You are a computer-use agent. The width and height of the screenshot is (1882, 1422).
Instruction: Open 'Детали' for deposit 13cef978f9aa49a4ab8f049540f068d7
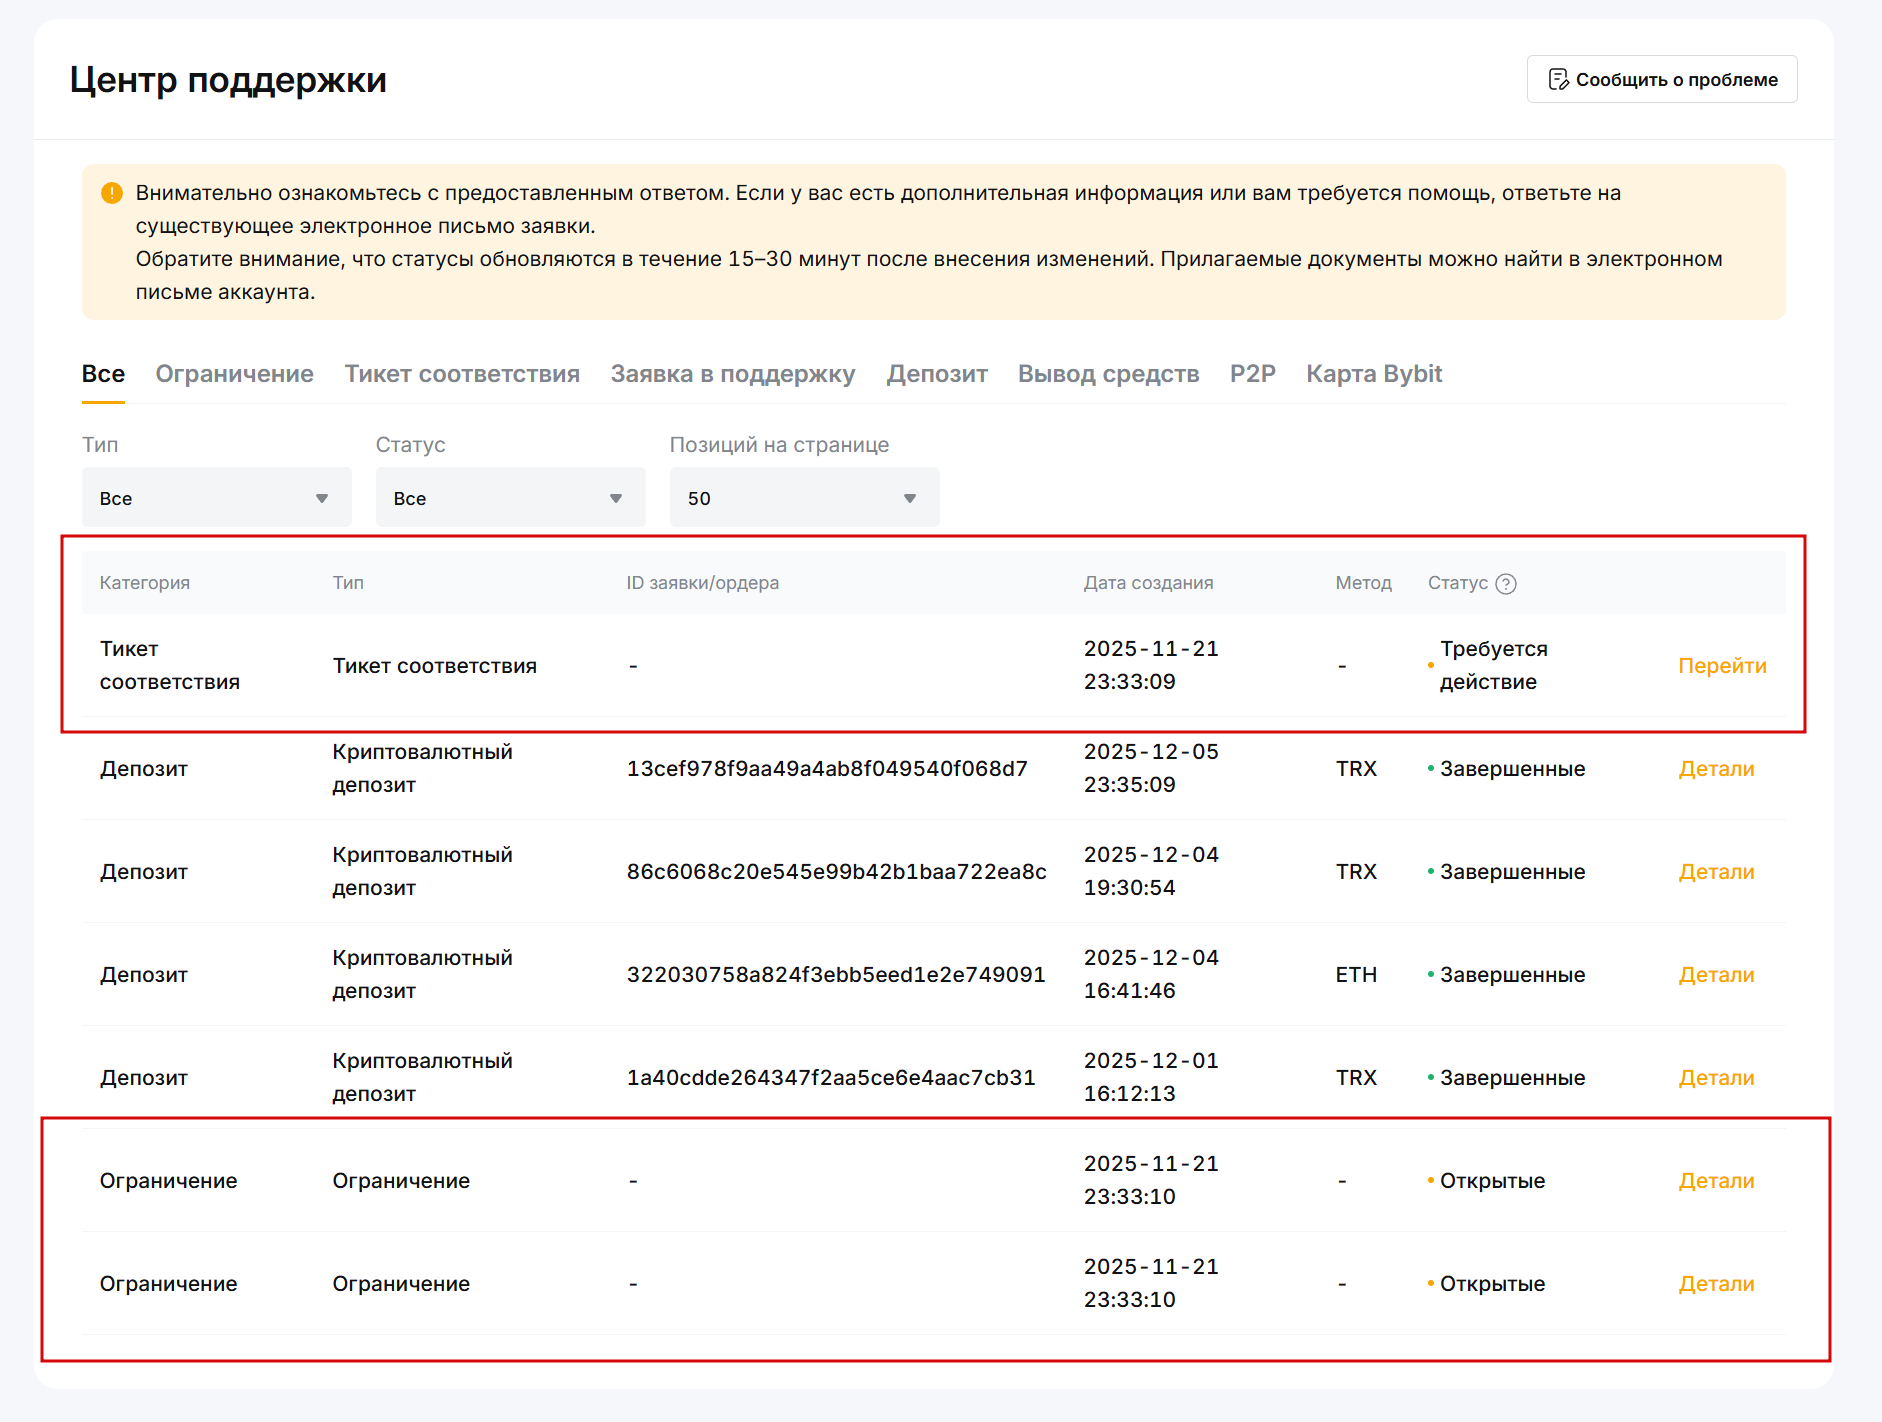[x=1716, y=769]
